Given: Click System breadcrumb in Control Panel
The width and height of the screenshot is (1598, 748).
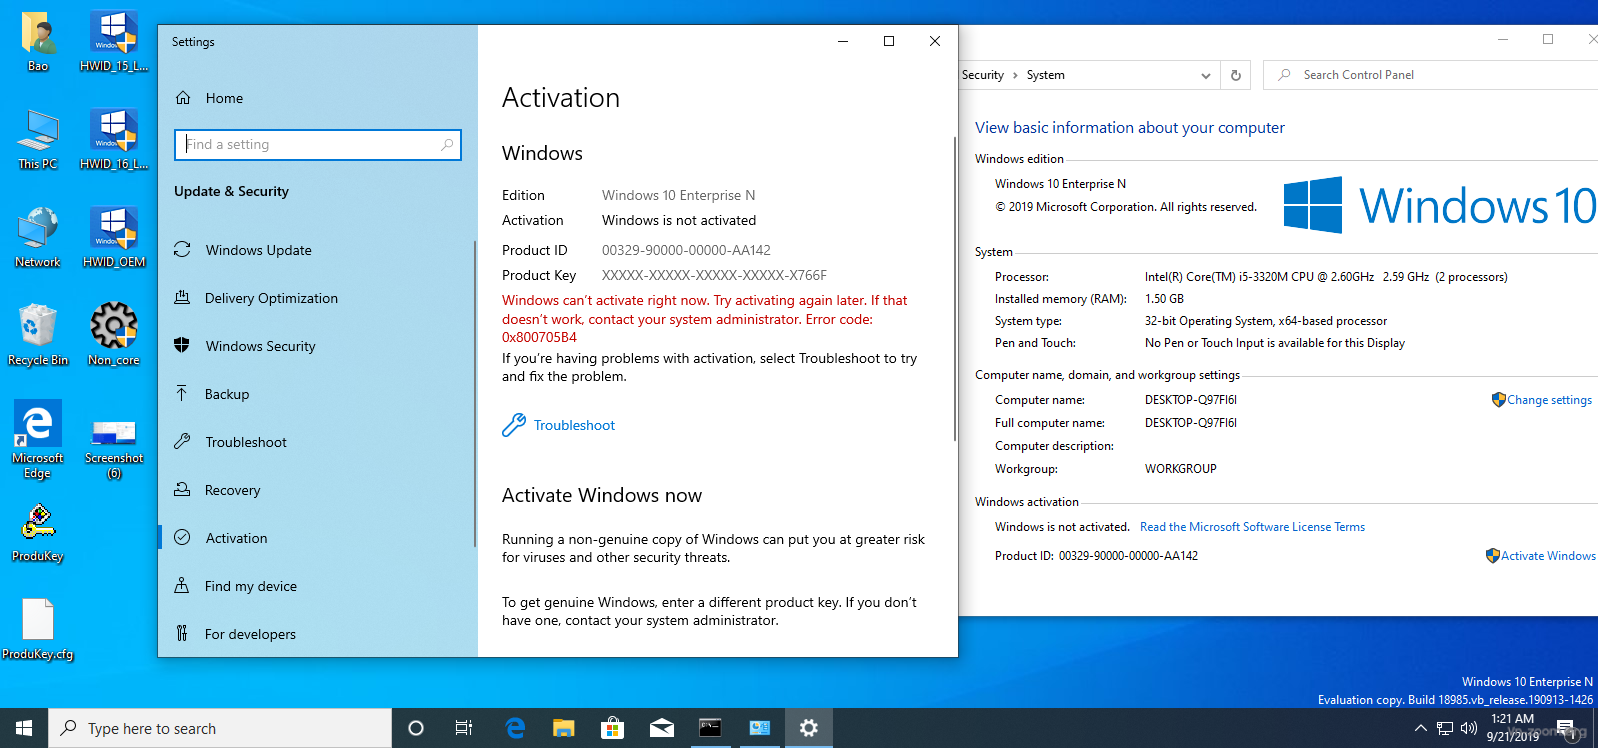Looking at the screenshot, I should [x=1046, y=75].
